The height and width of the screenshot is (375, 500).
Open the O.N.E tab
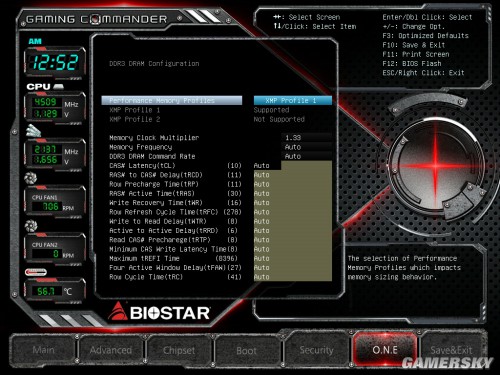click(385, 350)
